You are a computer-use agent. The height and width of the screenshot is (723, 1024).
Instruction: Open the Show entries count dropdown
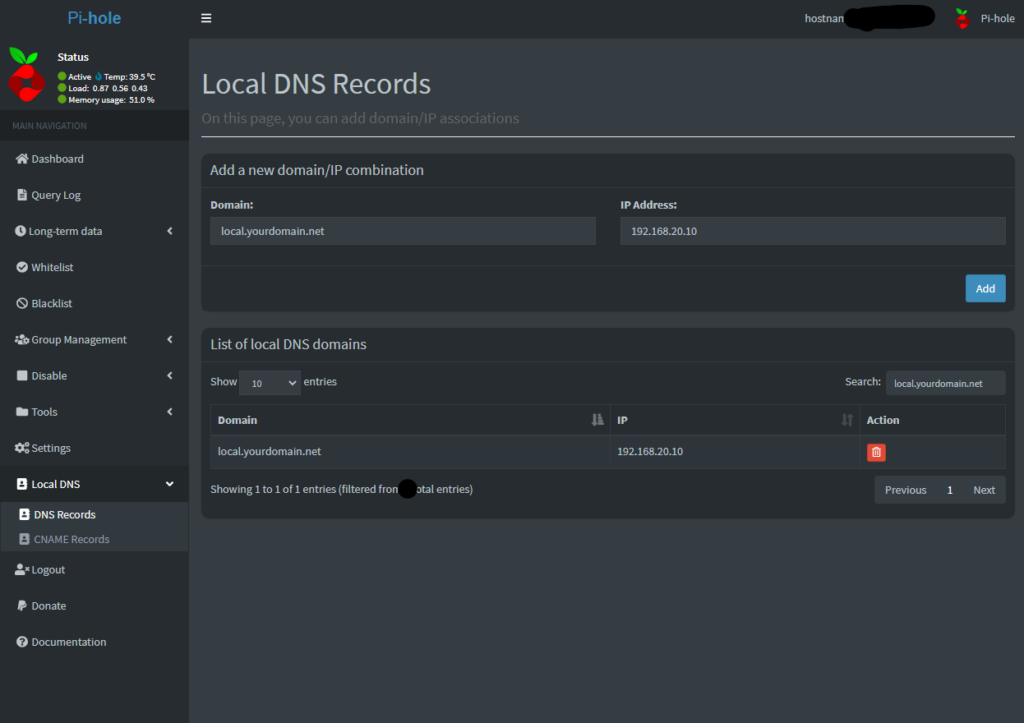pos(269,383)
